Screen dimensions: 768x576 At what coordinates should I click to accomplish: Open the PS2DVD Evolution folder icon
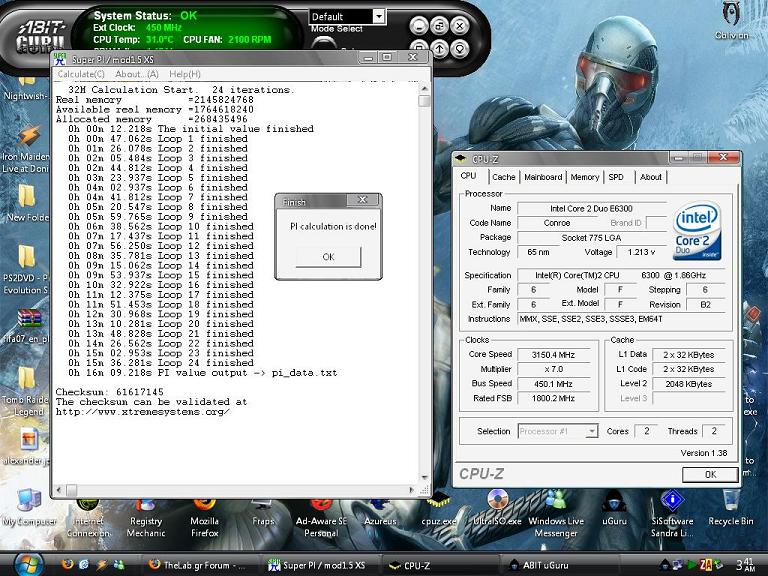pos(25,270)
